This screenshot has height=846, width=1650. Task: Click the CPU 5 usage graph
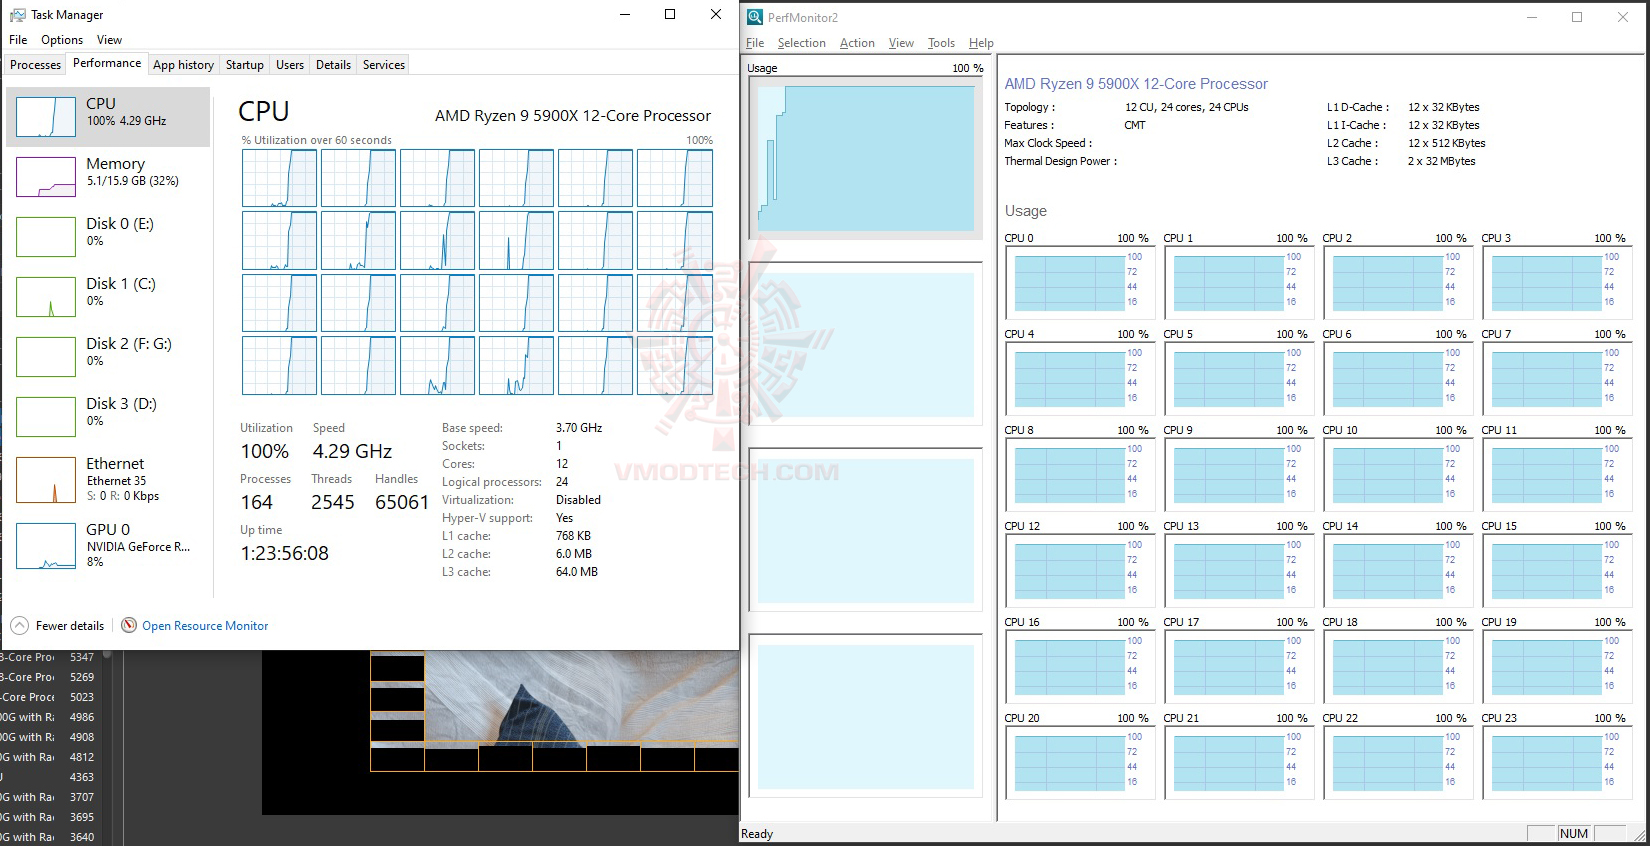pyautogui.click(x=1239, y=378)
